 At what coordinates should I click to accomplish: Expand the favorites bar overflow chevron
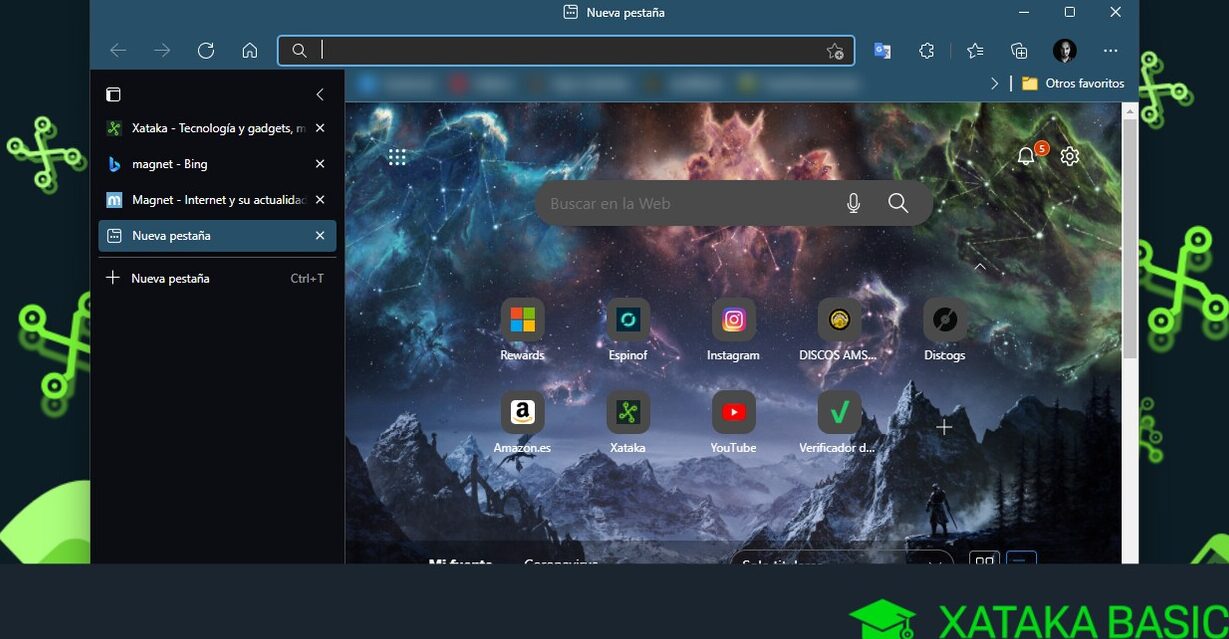coord(995,83)
